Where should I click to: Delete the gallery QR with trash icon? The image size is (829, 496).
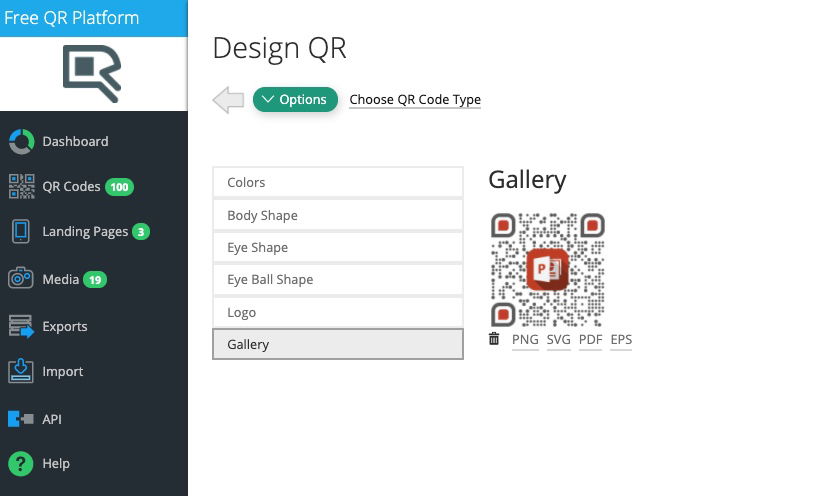[494, 339]
